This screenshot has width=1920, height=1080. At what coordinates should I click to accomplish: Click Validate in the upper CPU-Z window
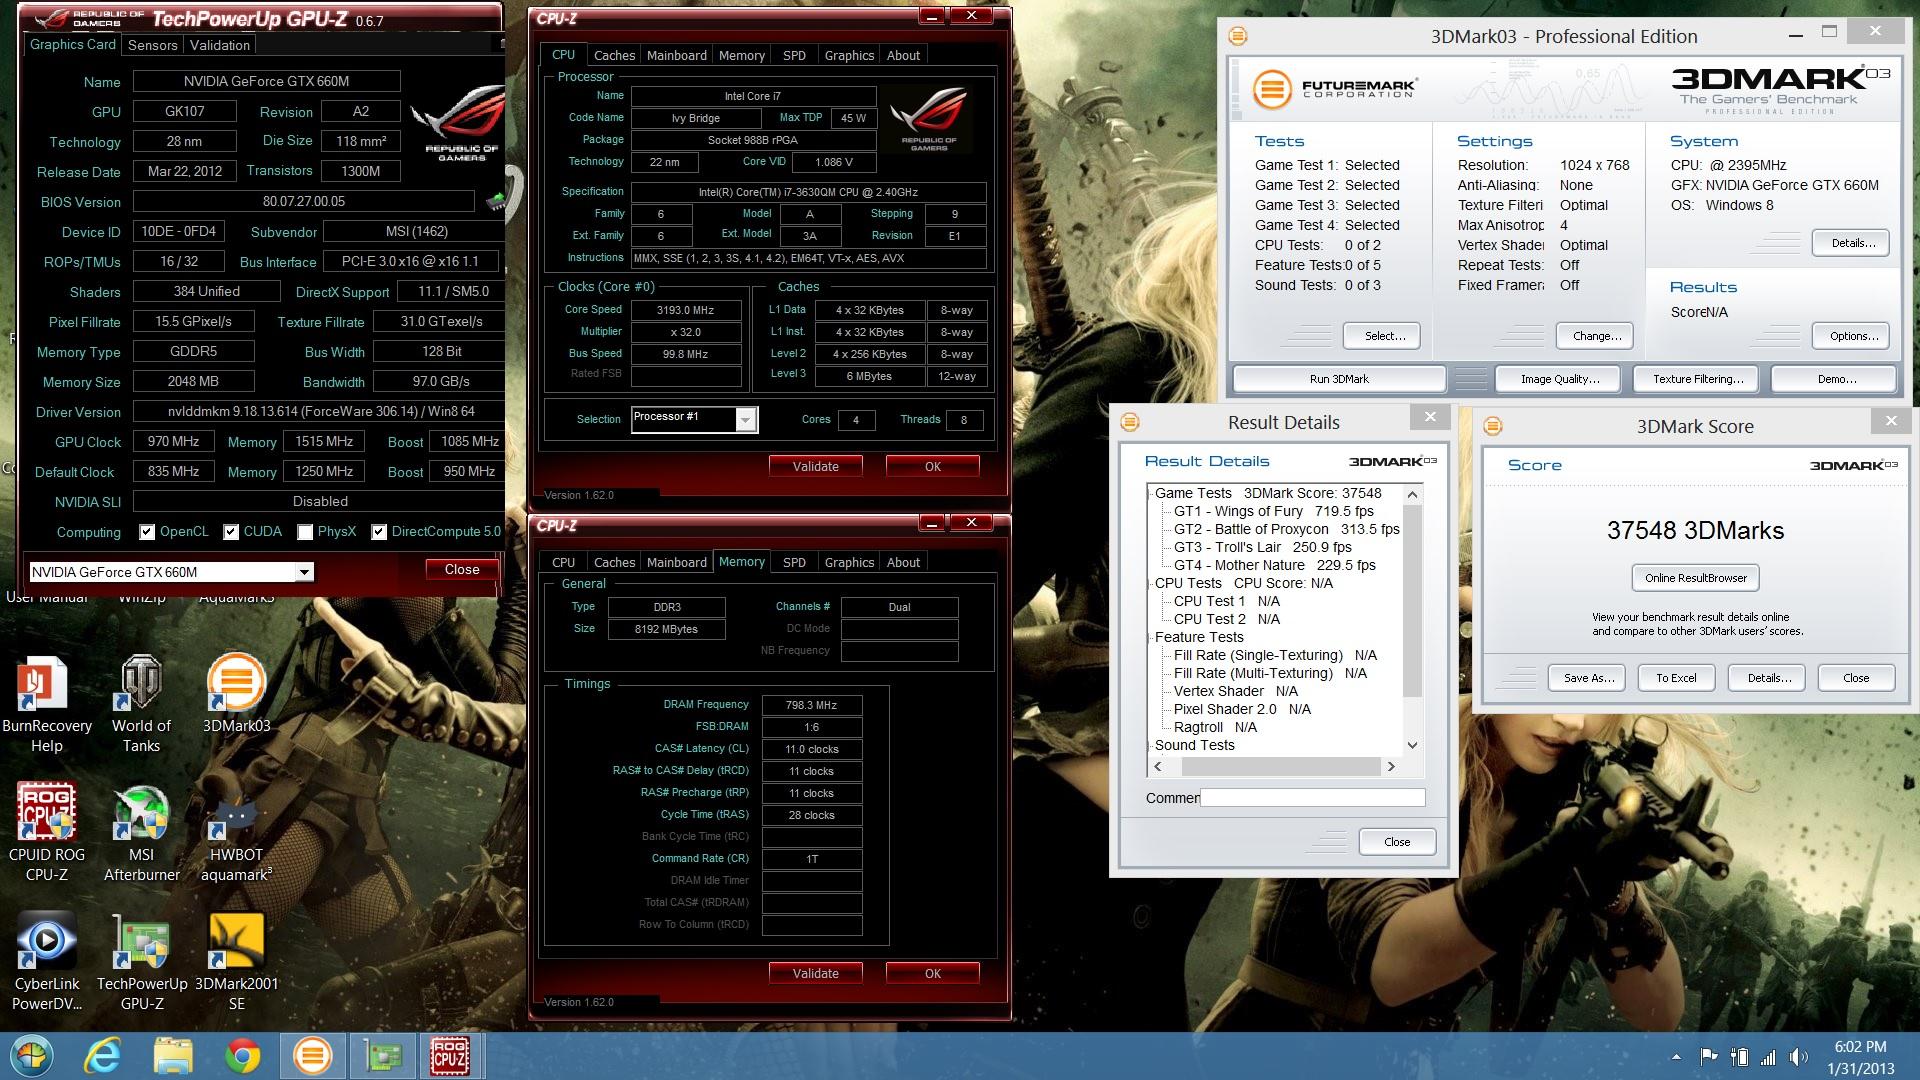pos(816,466)
